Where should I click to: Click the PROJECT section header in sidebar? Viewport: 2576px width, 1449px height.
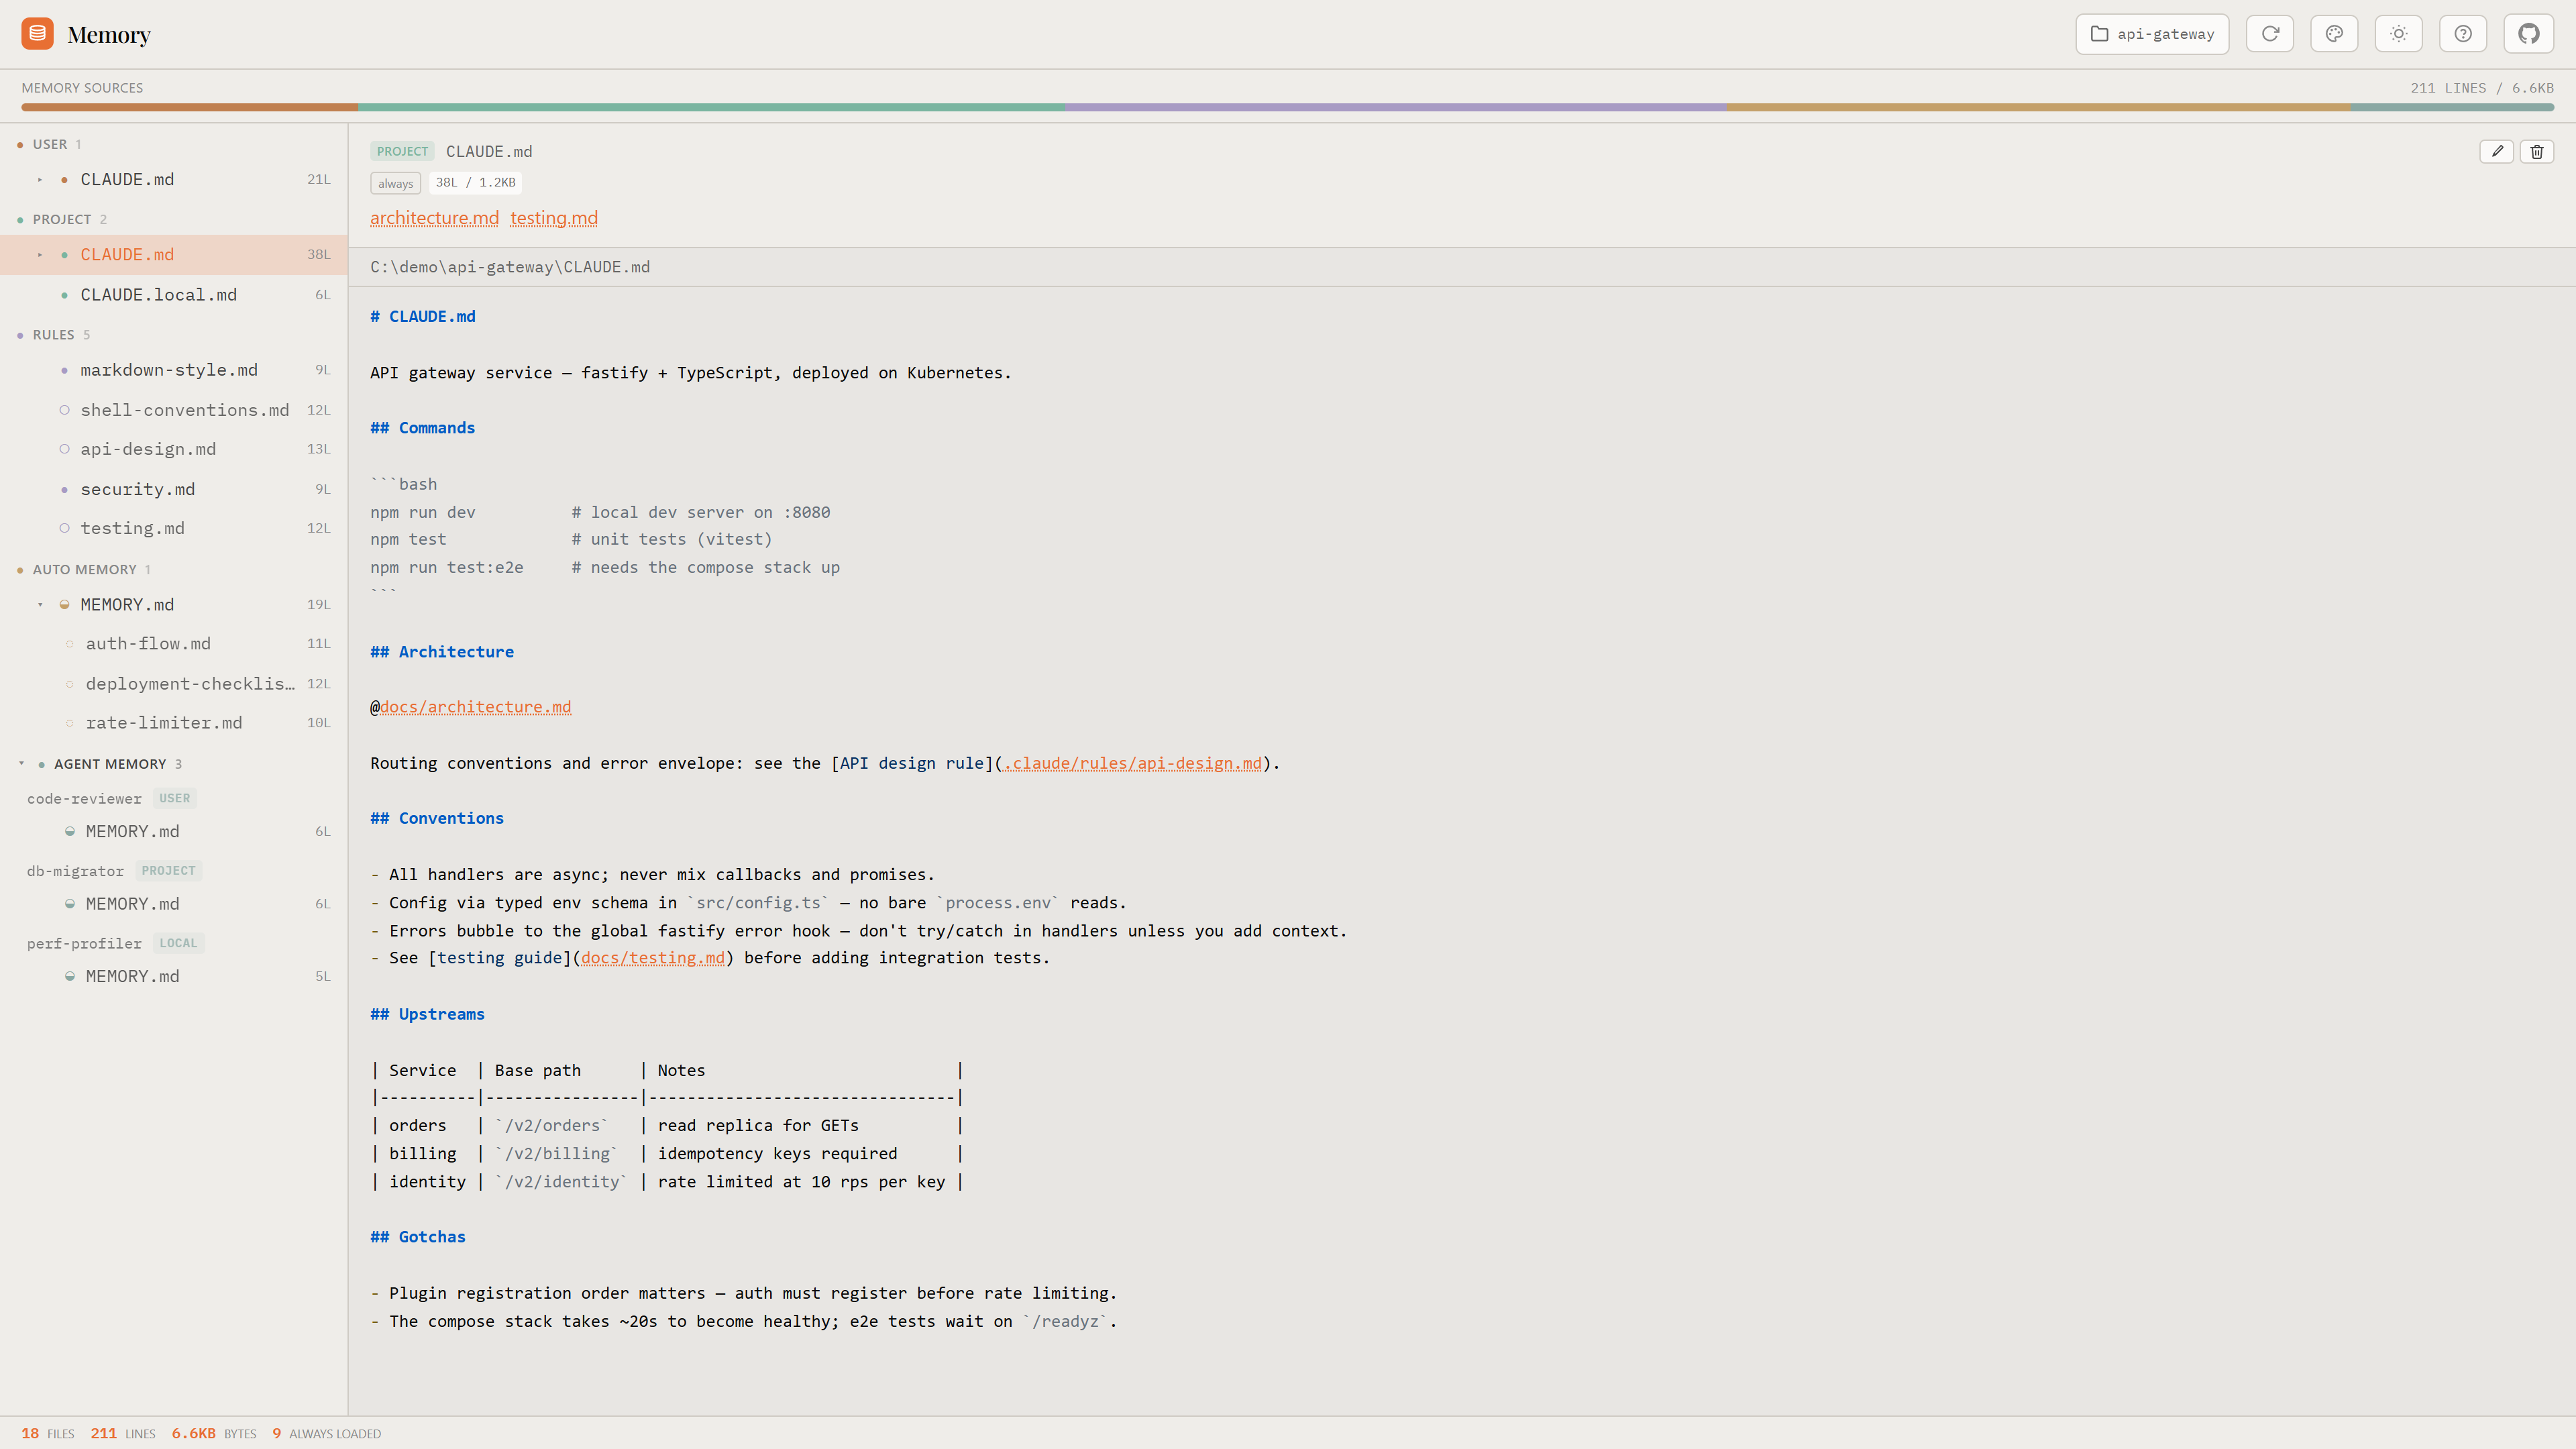(62, 219)
